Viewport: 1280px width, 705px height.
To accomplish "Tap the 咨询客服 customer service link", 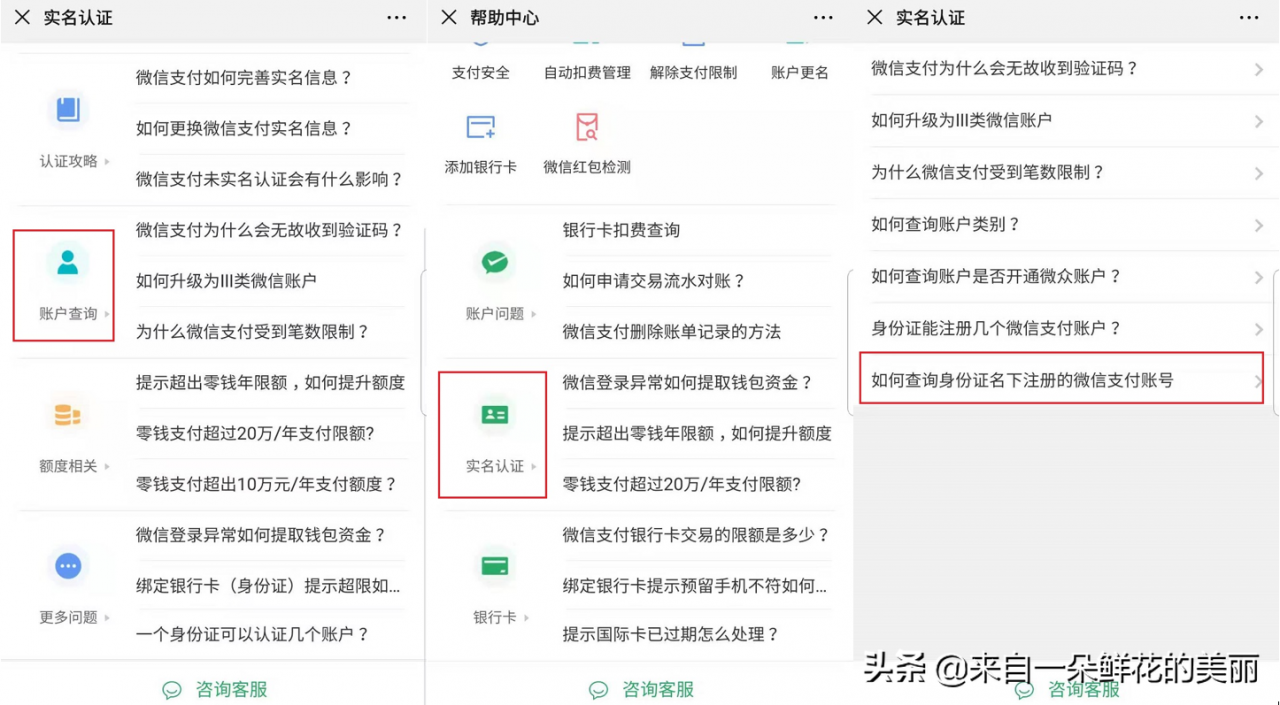I will pos(214,689).
